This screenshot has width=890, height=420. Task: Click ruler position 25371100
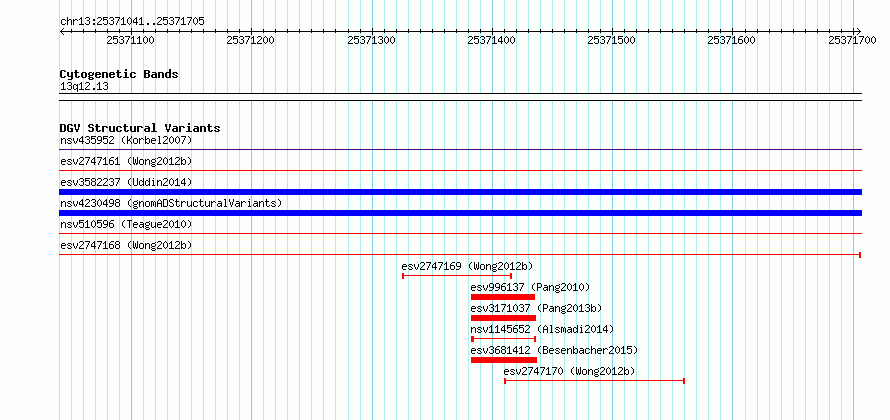coord(130,40)
